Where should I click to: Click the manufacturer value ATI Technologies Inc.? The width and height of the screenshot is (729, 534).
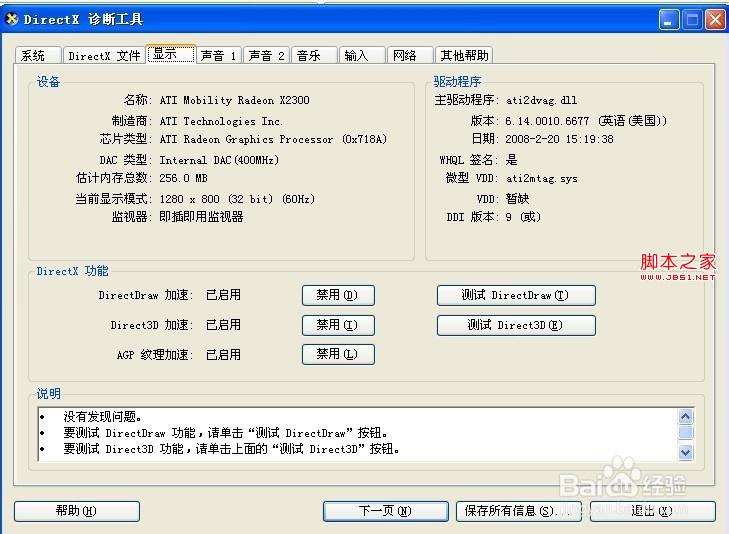click(221, 121)
